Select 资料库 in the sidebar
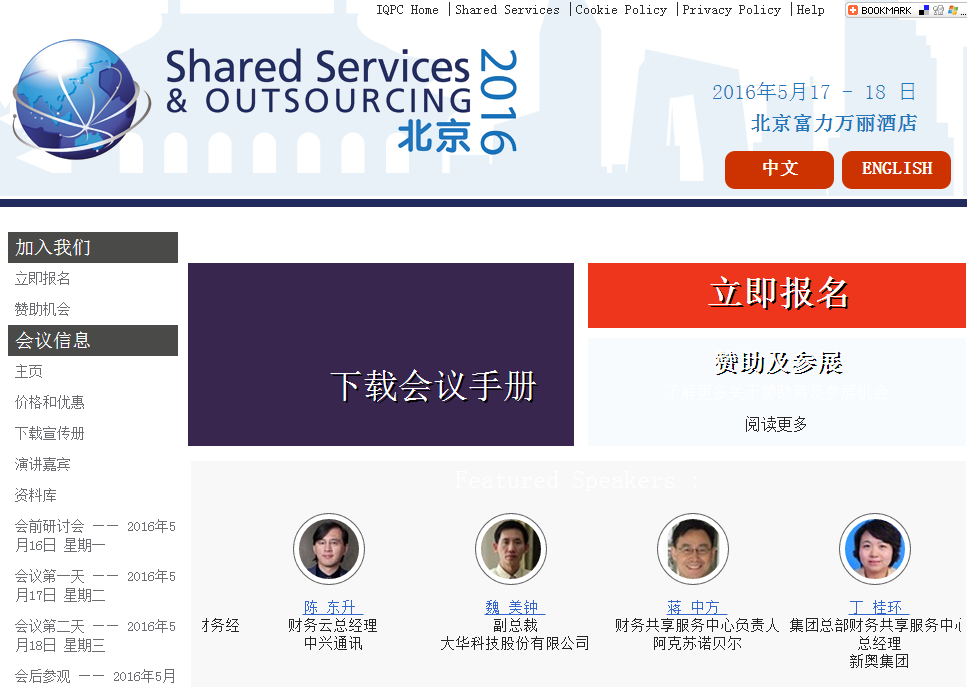Image resolution: width=967 pixels, height=687 pixels. [x=36, y=495]
